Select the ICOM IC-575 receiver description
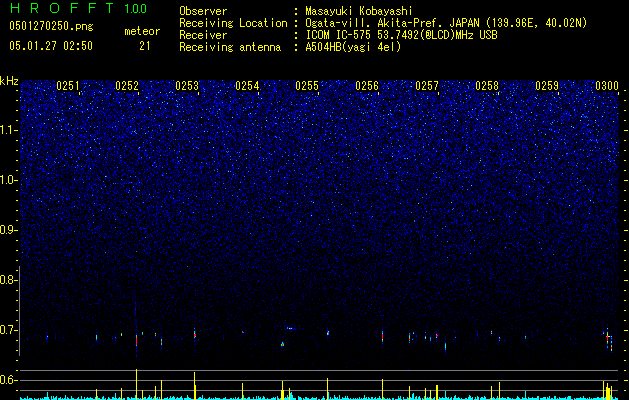This screenshot has height=400, width=629. (401, 35)
